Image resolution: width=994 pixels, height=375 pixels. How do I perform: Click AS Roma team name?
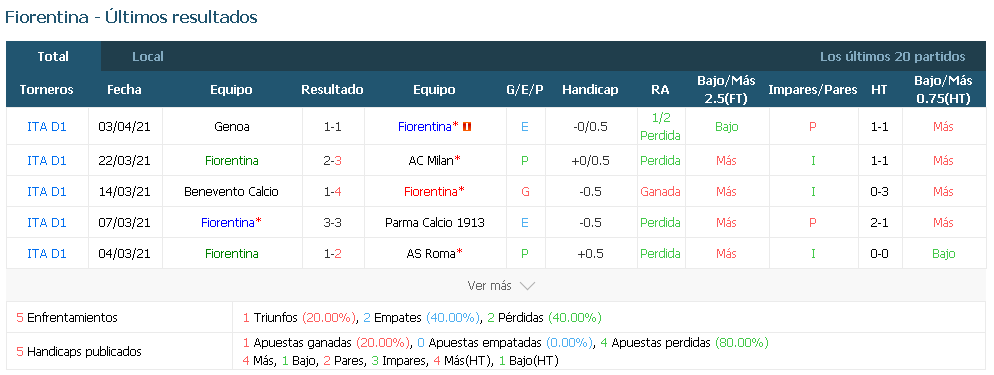click(431, 254)
